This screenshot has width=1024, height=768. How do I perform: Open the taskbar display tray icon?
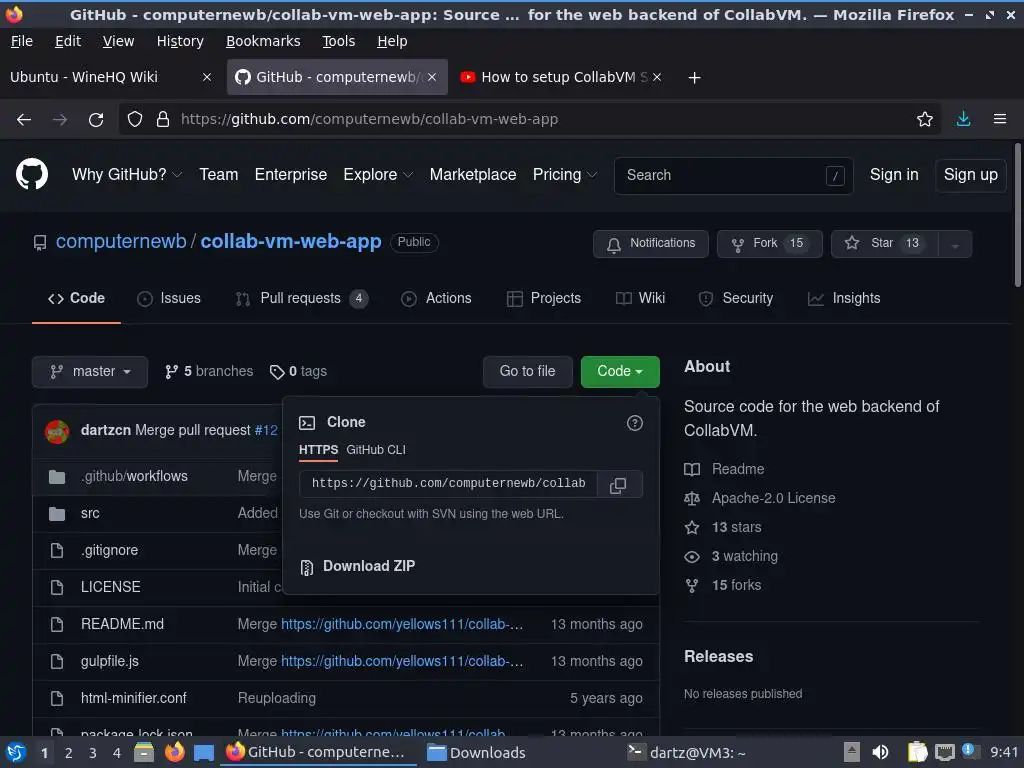(944, 752)
